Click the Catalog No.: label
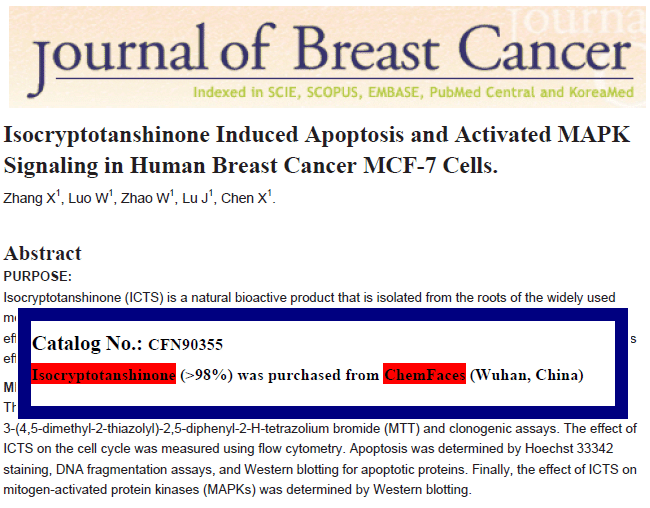Image resolution: width=650 pixels, height=508 pixels. (87, 344)
